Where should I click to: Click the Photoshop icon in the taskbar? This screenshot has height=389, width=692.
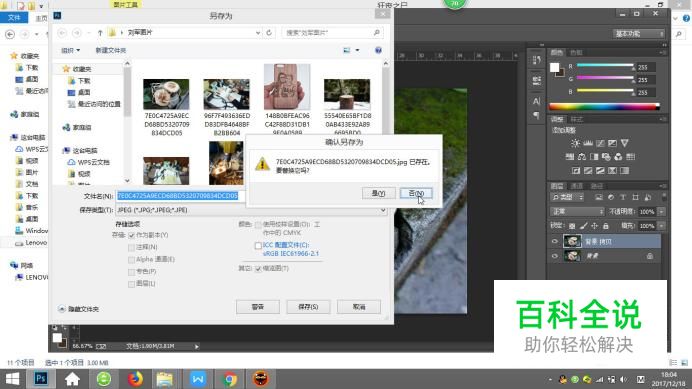pyautogui.click(x=41, y=379)
